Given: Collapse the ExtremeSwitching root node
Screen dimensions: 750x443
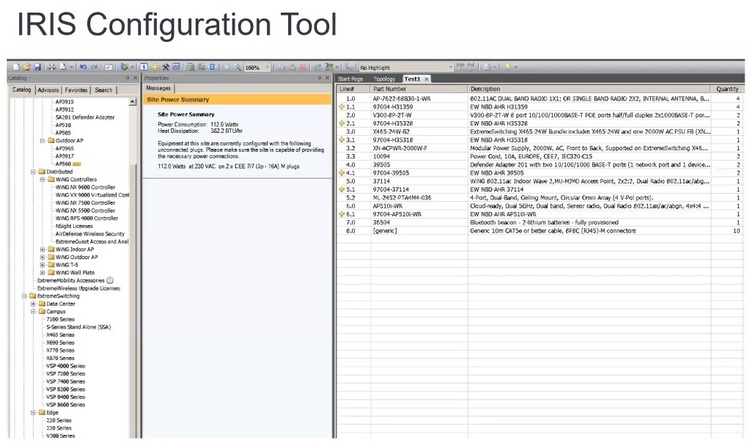Looking at the screenshot, I should click(x=24, y=296).
